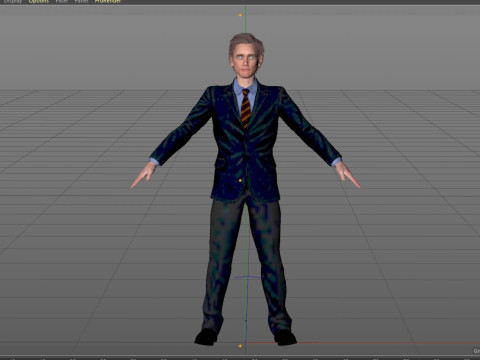This screenshot has width=480, height=360.
Task: Click the character's black shoe right of the green axis
Action: coord(285,337)
